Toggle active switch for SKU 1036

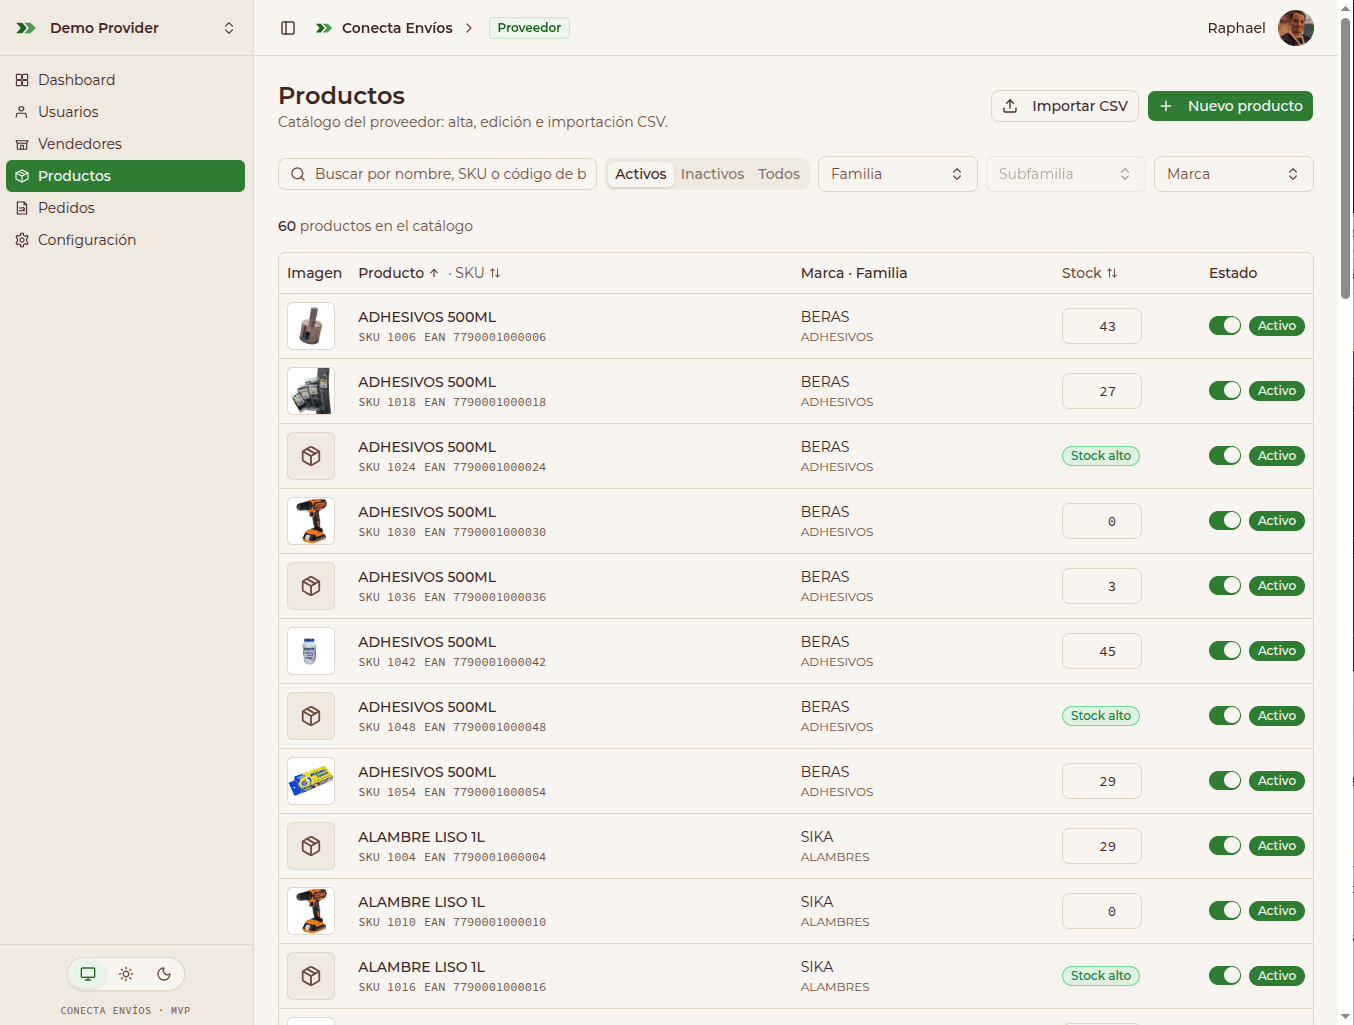[x=1225, y=586]
